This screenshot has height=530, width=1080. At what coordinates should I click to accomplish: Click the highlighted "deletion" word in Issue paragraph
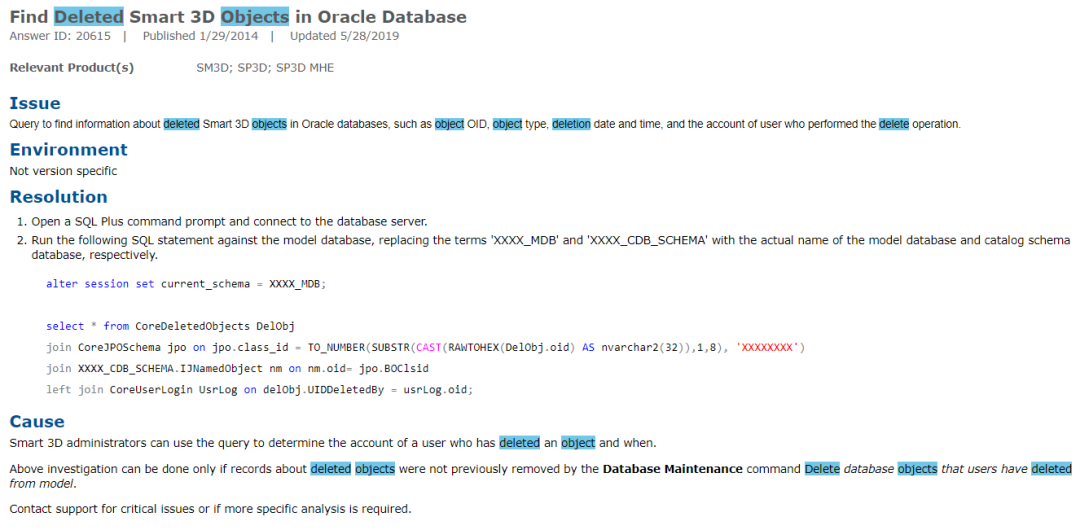[x=571, y=125]
